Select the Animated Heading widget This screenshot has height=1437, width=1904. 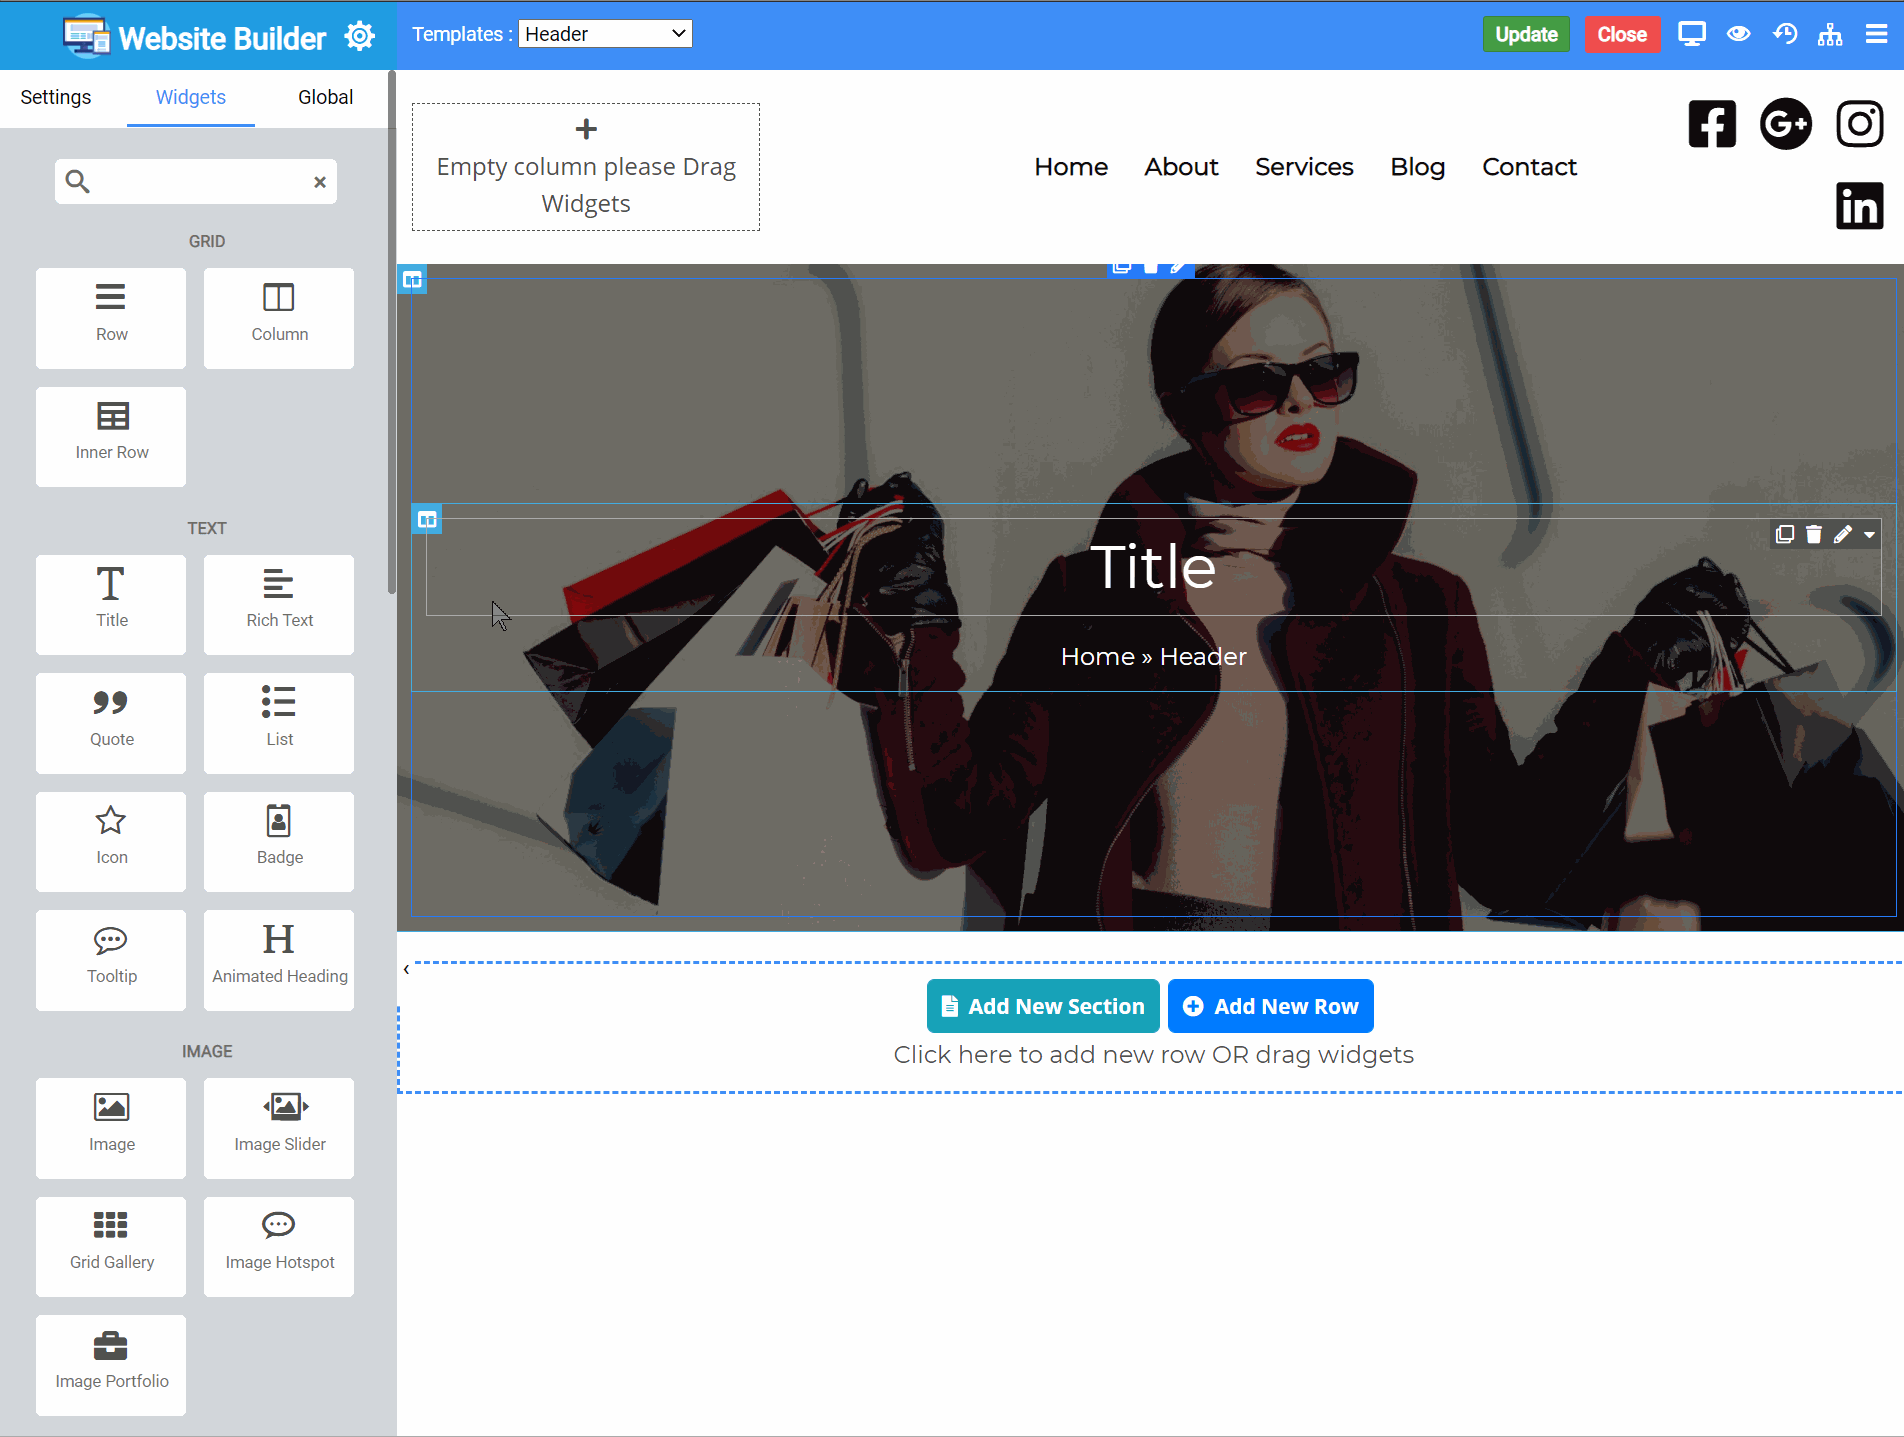tap(279, 959)
